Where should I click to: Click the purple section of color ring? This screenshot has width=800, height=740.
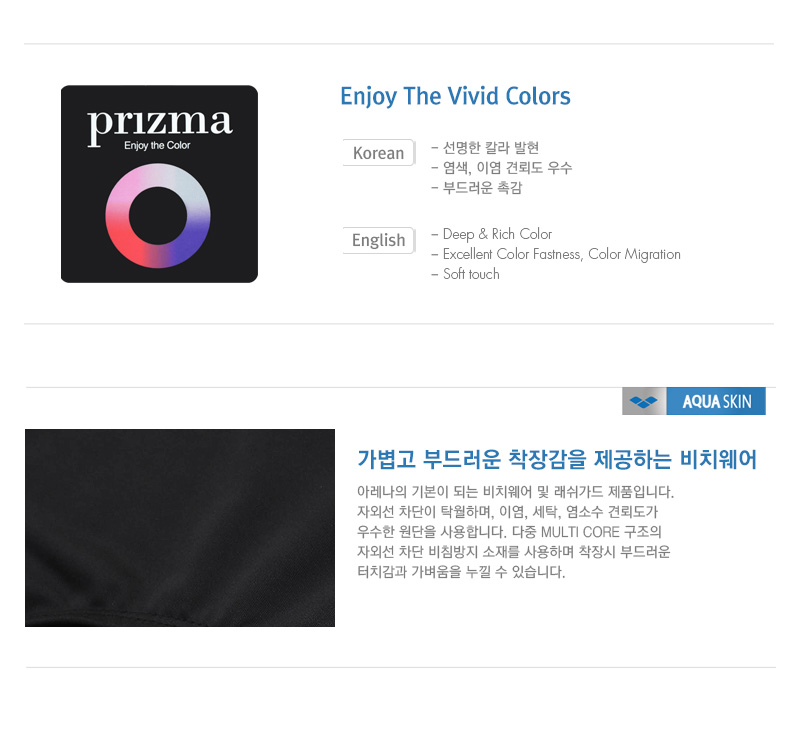[191, 238]
